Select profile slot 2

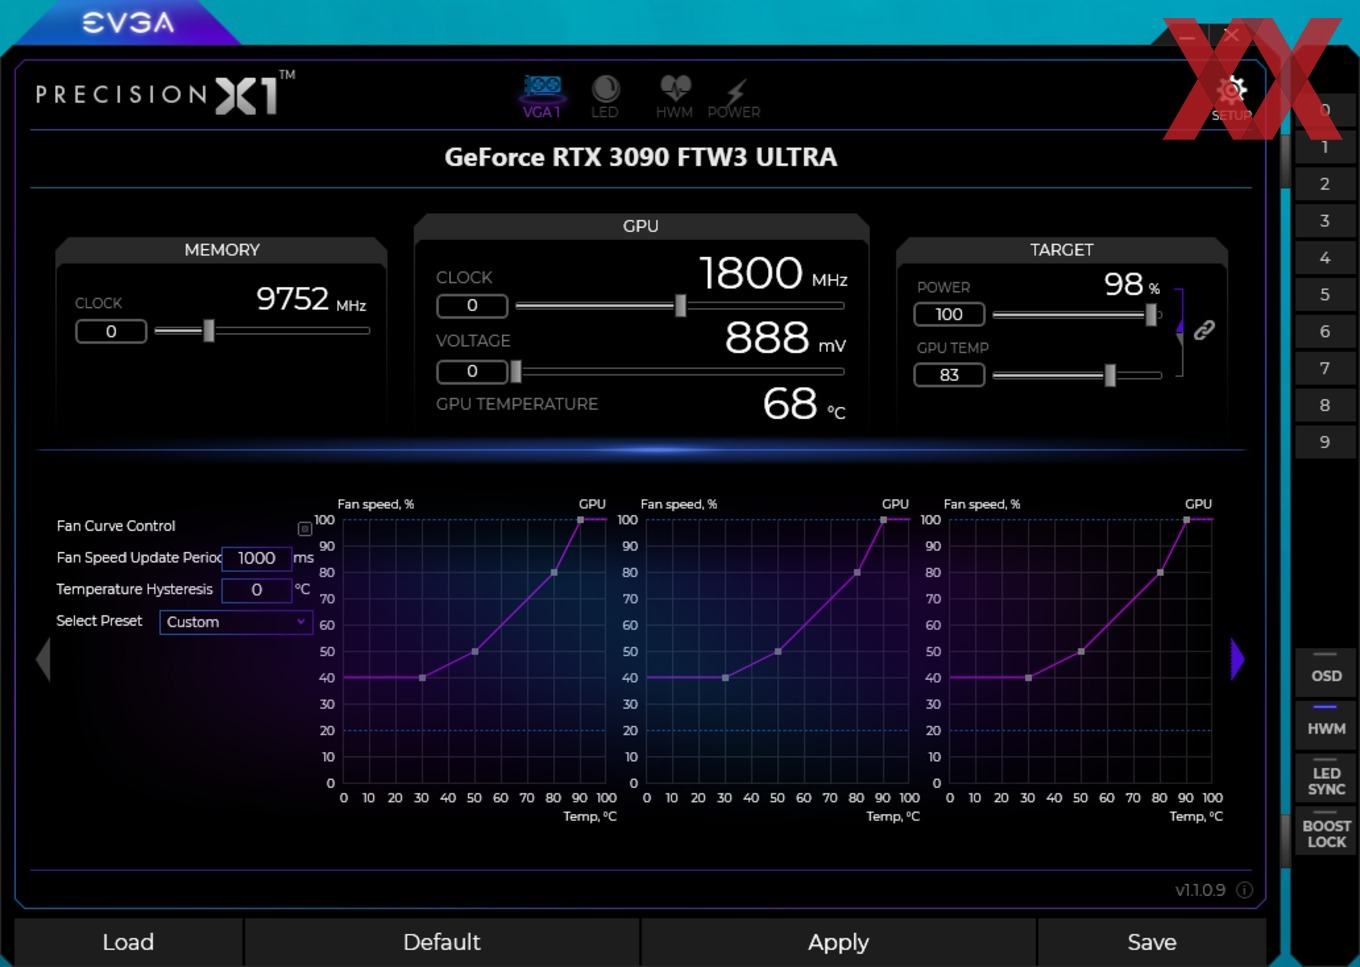[1325, 184]
